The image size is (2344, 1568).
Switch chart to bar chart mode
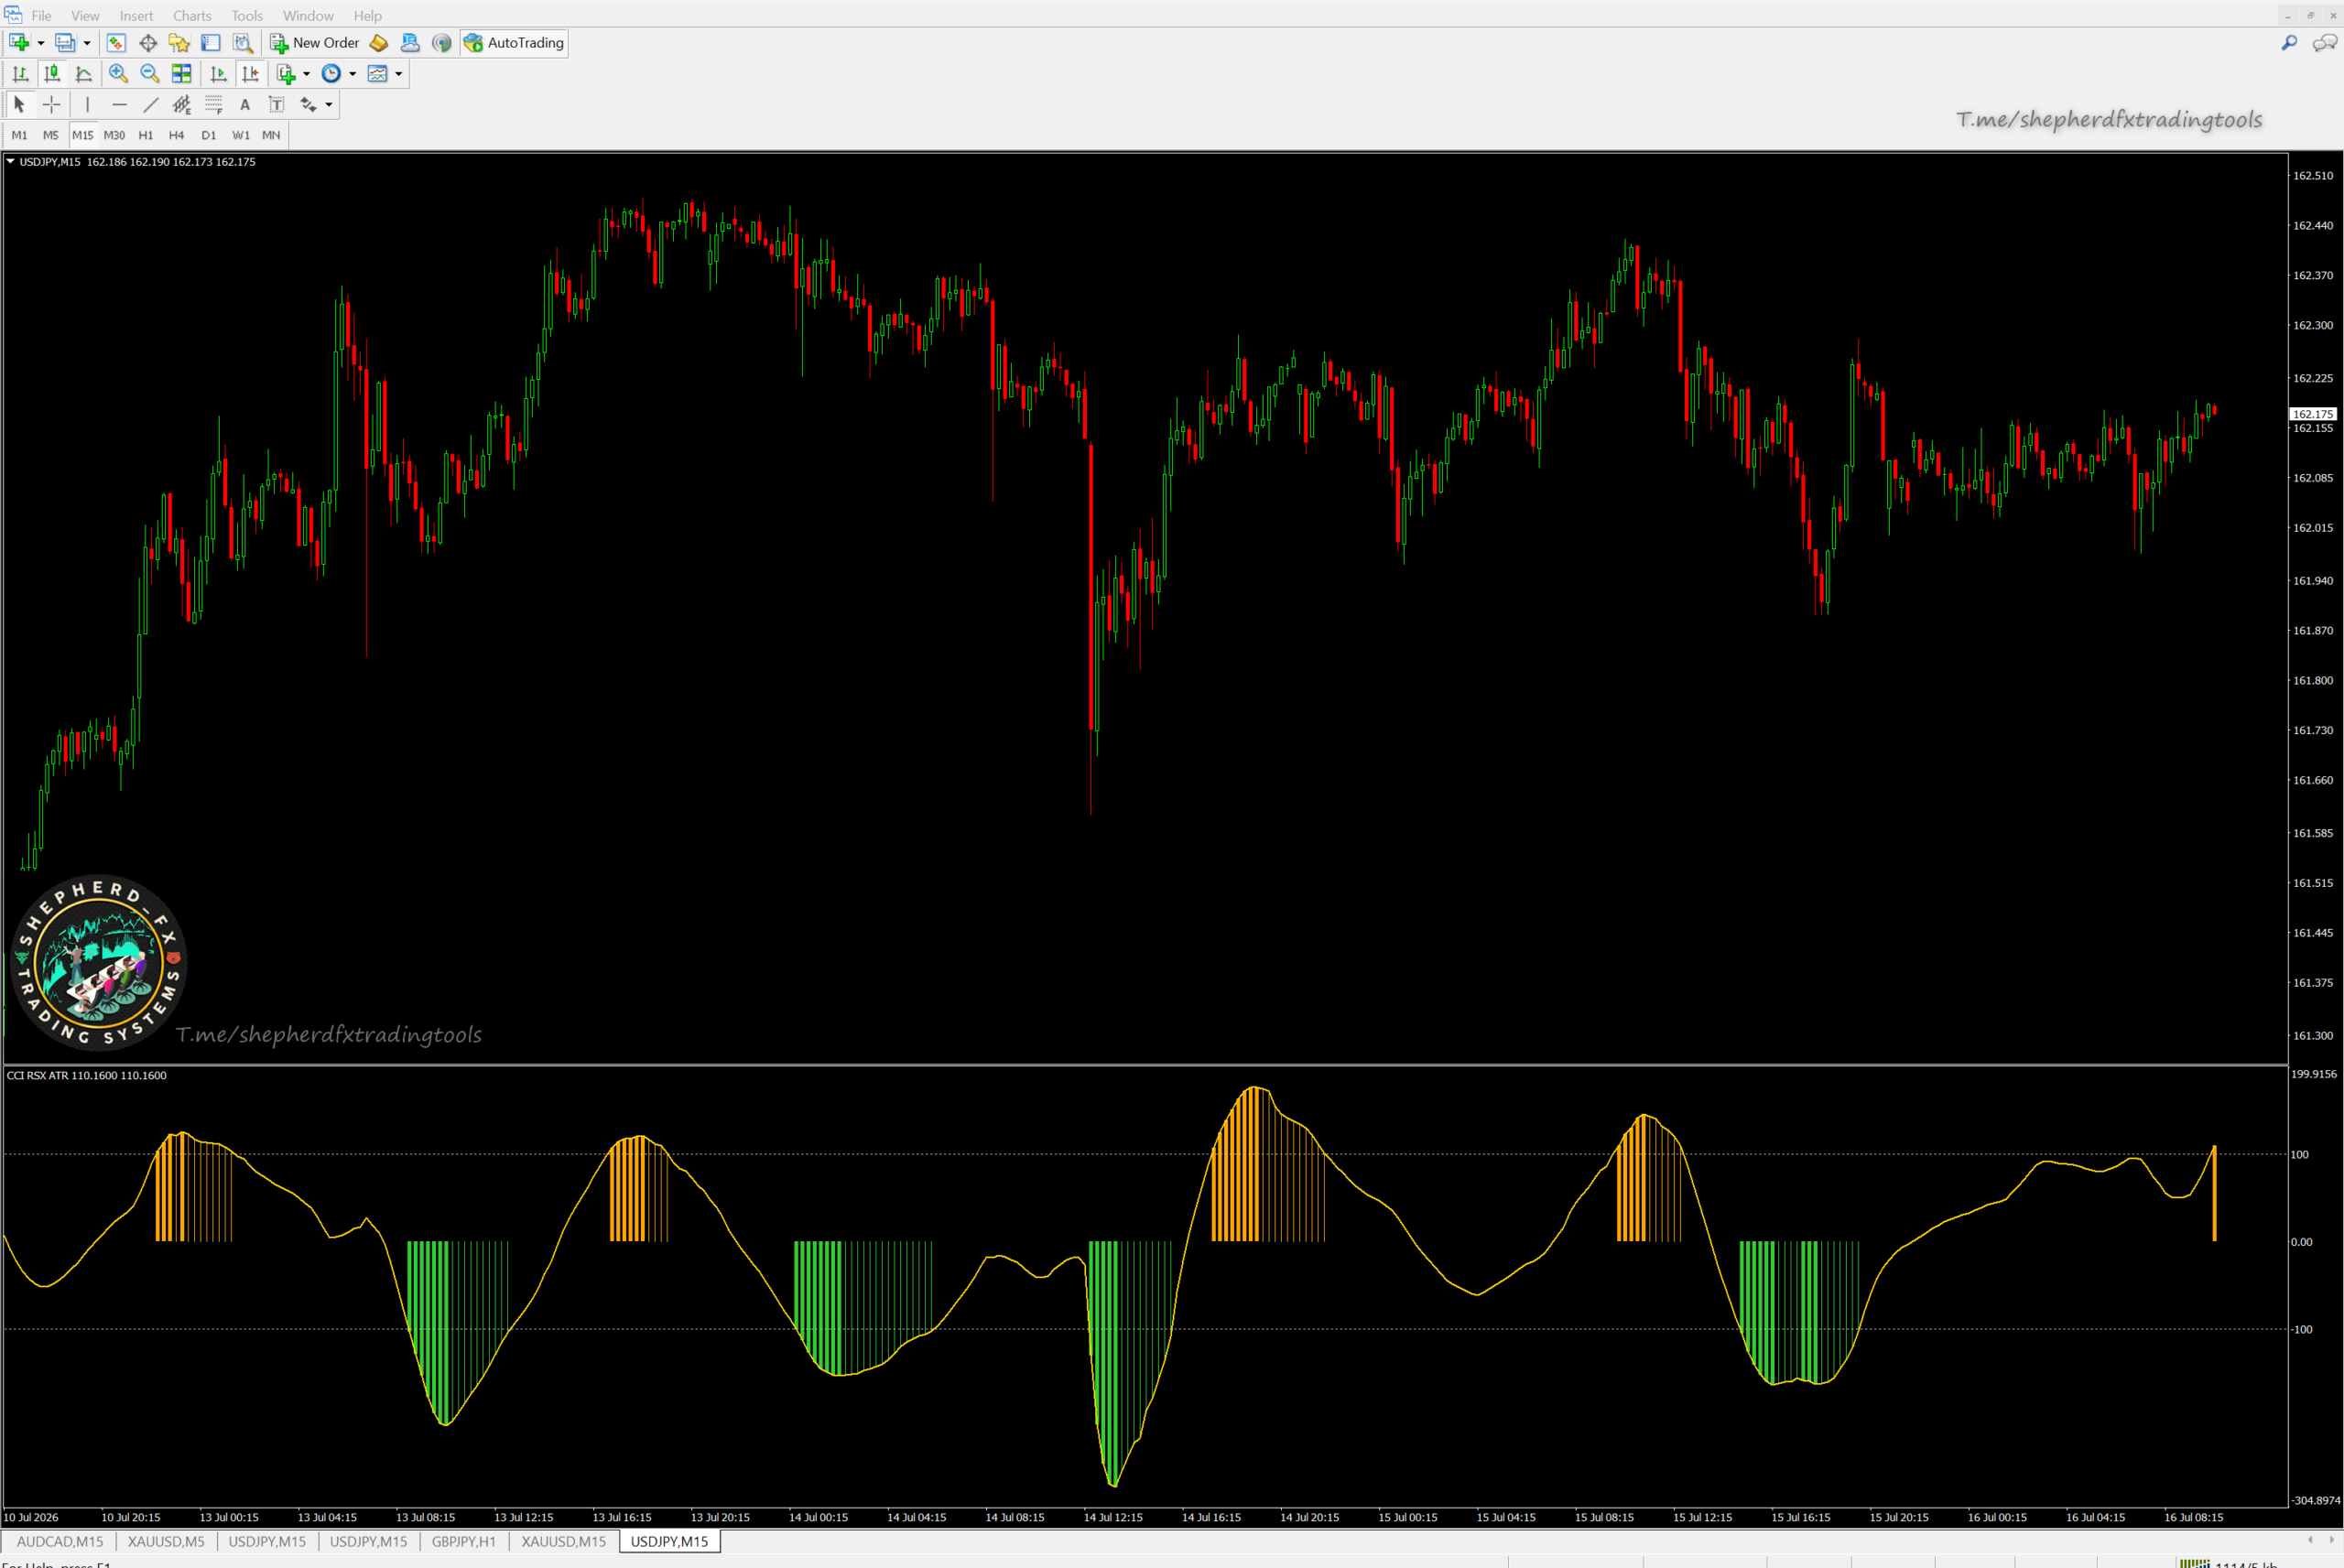[x=20, y=74]
